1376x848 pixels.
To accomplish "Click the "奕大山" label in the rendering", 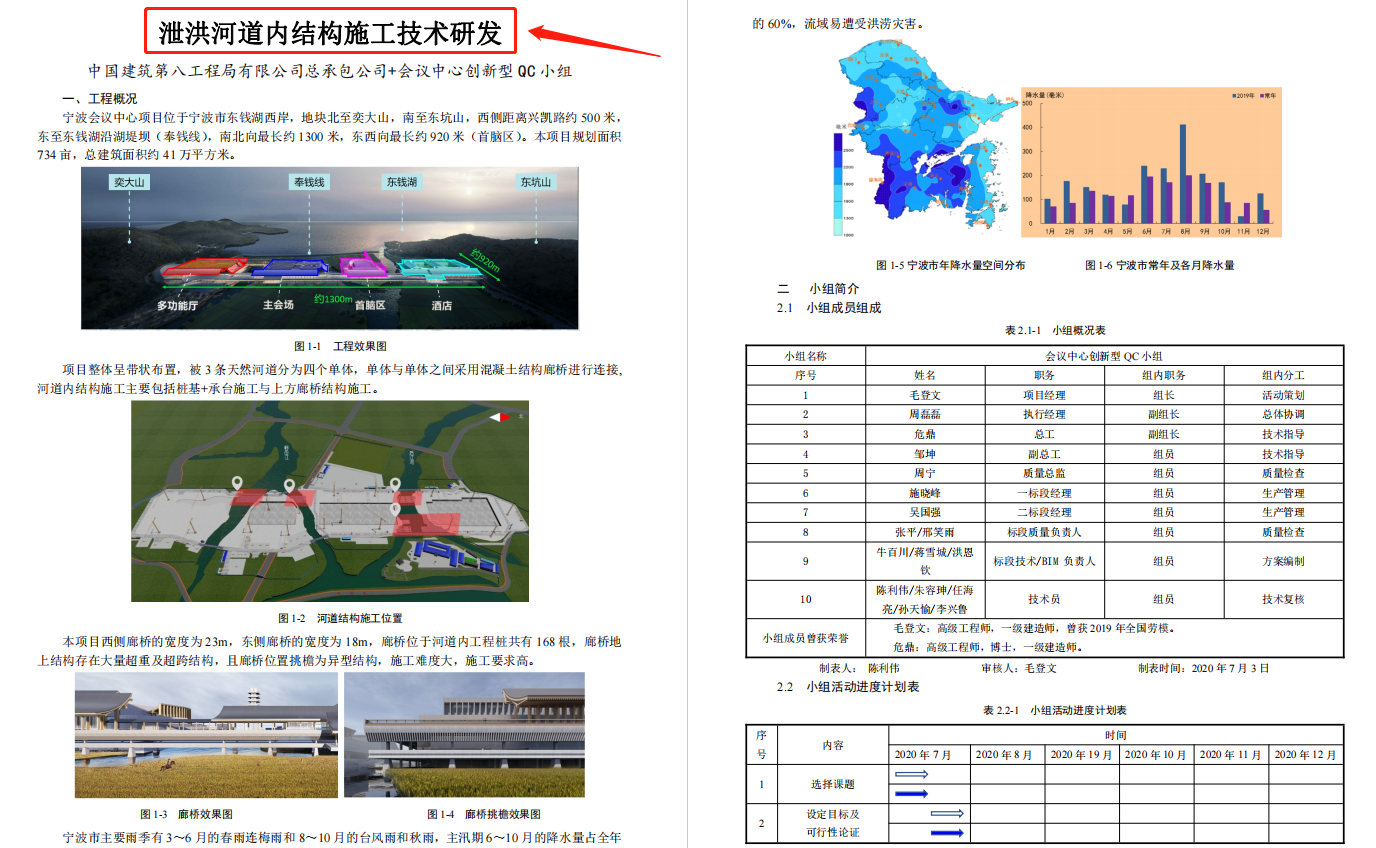I will [130, 183].
